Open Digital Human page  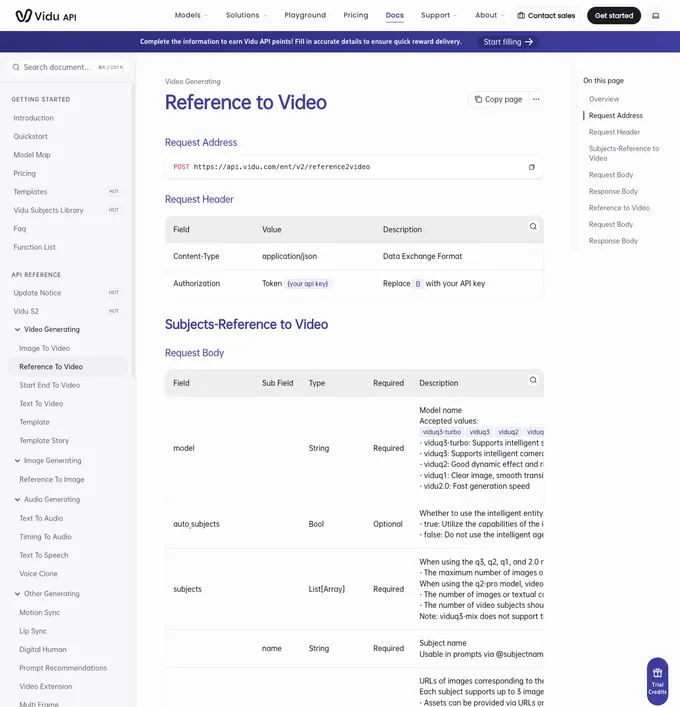click(43, 650)
